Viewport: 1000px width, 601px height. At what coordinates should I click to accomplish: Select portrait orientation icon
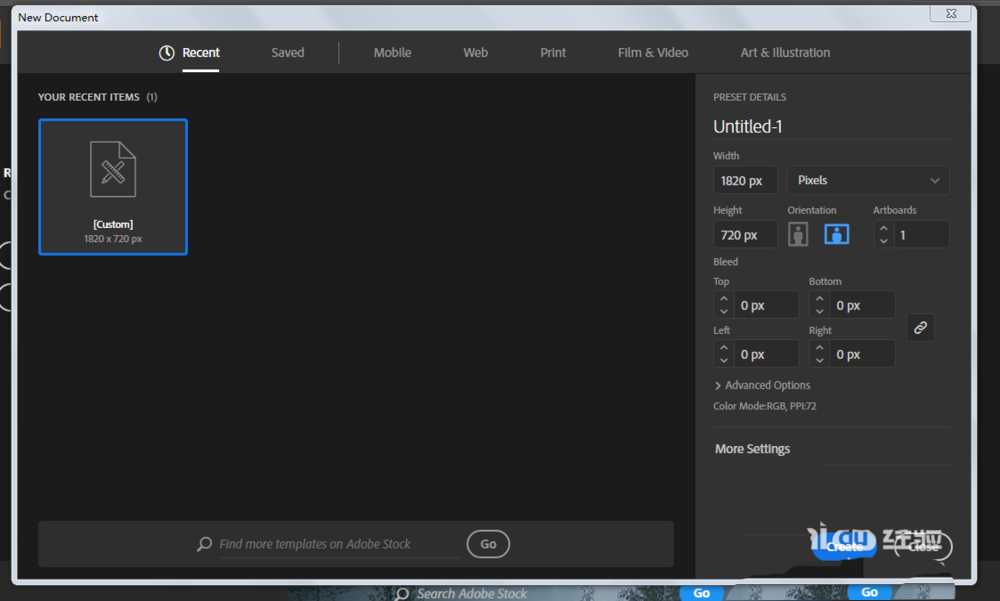point(798,234)
